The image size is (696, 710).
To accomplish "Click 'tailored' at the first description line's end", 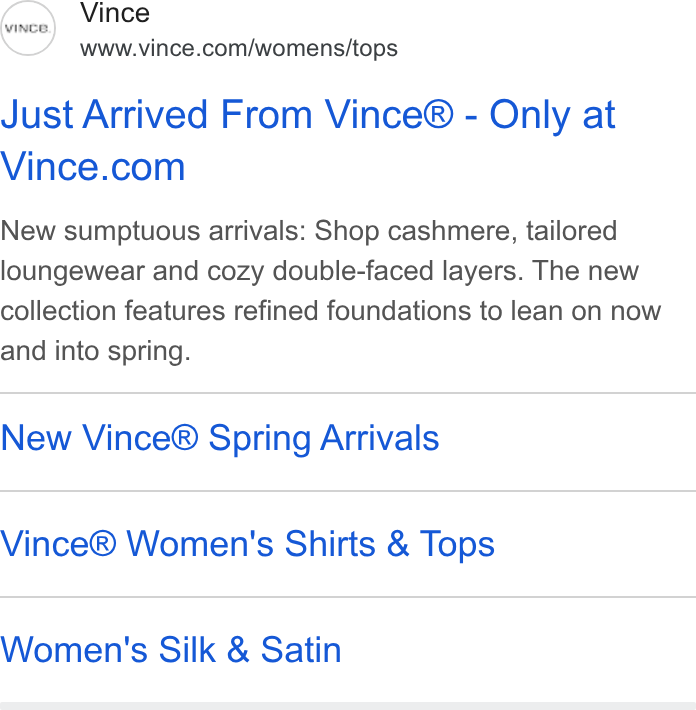I will pos(571,231).
